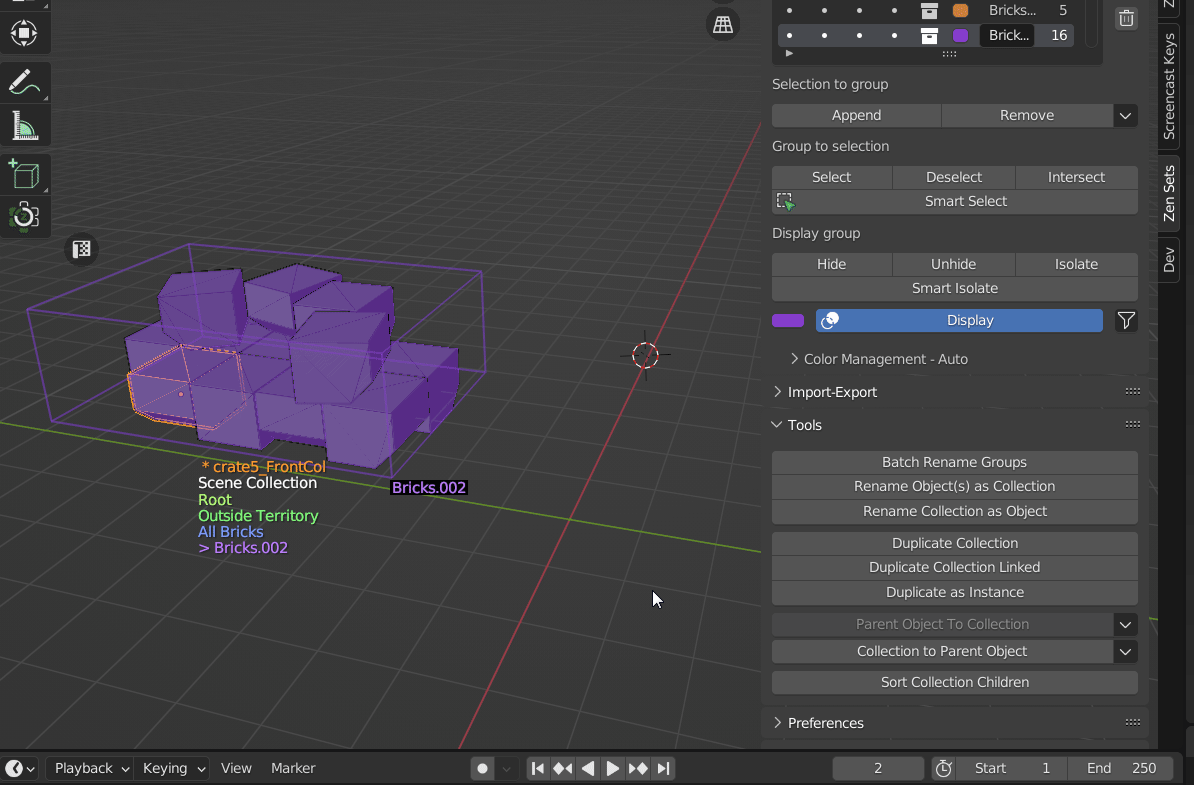The width and height of the screenshot is (1194, 785).
Task: Toggle the box icon on the Bricks group row
Action: 928,10
